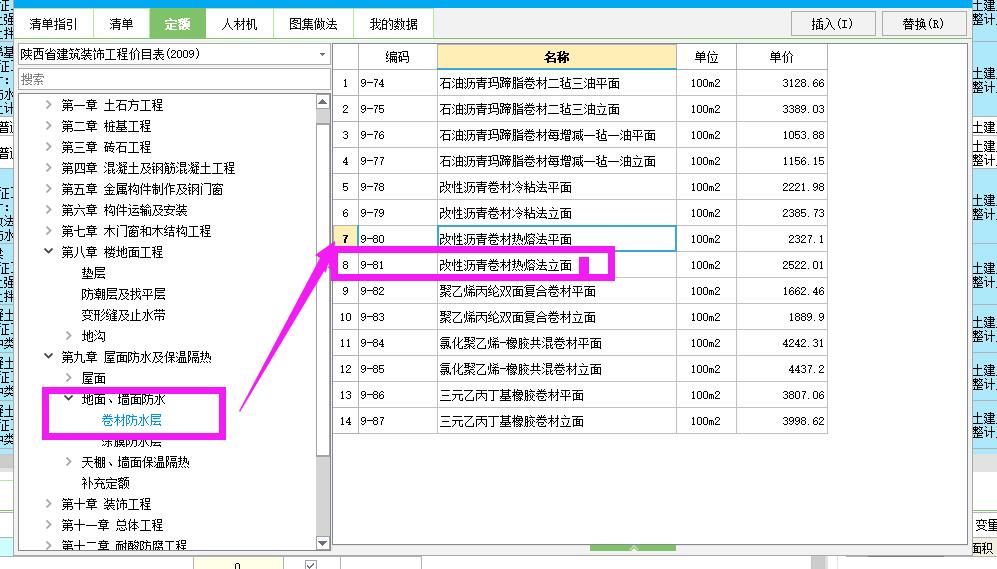Select row 氯化聚乙烯-橡胶共混卷材平面
Image resolution: width=997 pixels, height=569 pixels.
pyautogui.click(x=580, y=343)
